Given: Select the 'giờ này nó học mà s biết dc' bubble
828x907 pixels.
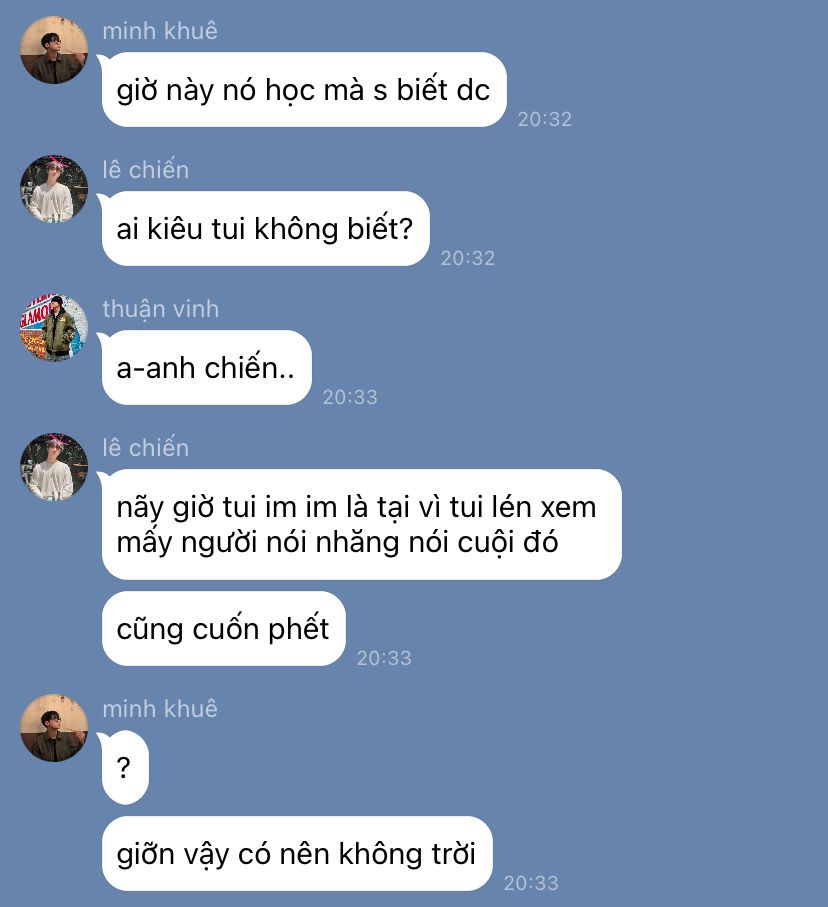Looking at the screenshot, I should click(303, 90).
